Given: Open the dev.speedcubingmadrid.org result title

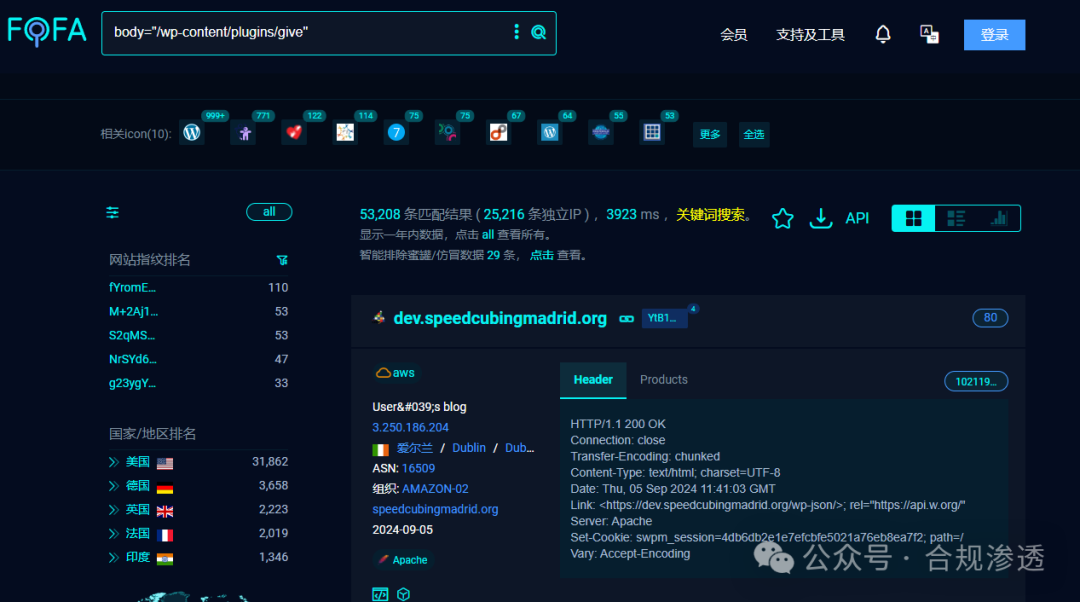Looking at the screenshot, I should (500, 318).
